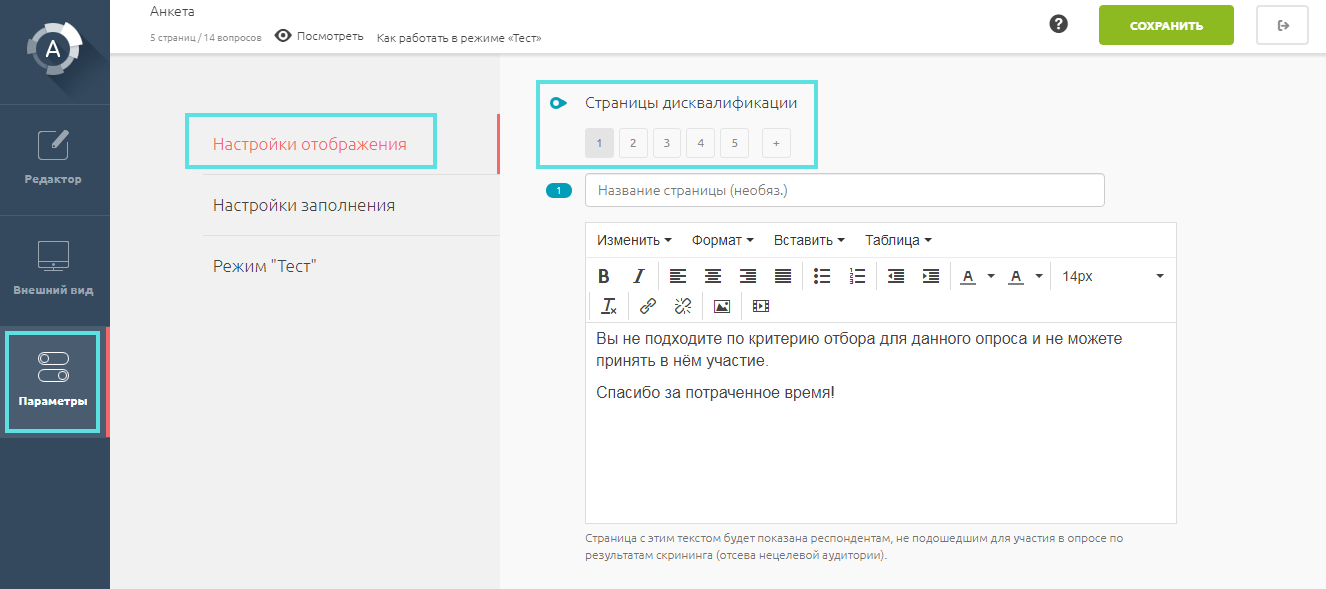The width and height of the screenshot is (1326, 589).
Task: Center-align the disqualification text
Action: [x=713, y=277]
